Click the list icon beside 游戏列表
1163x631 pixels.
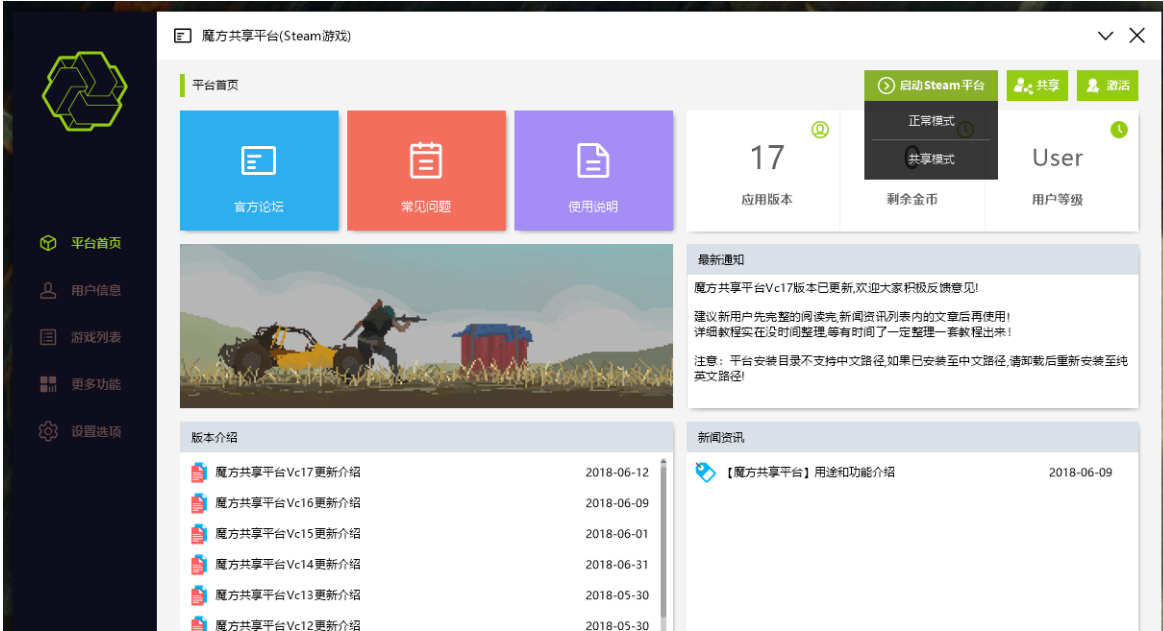(48, 337)
